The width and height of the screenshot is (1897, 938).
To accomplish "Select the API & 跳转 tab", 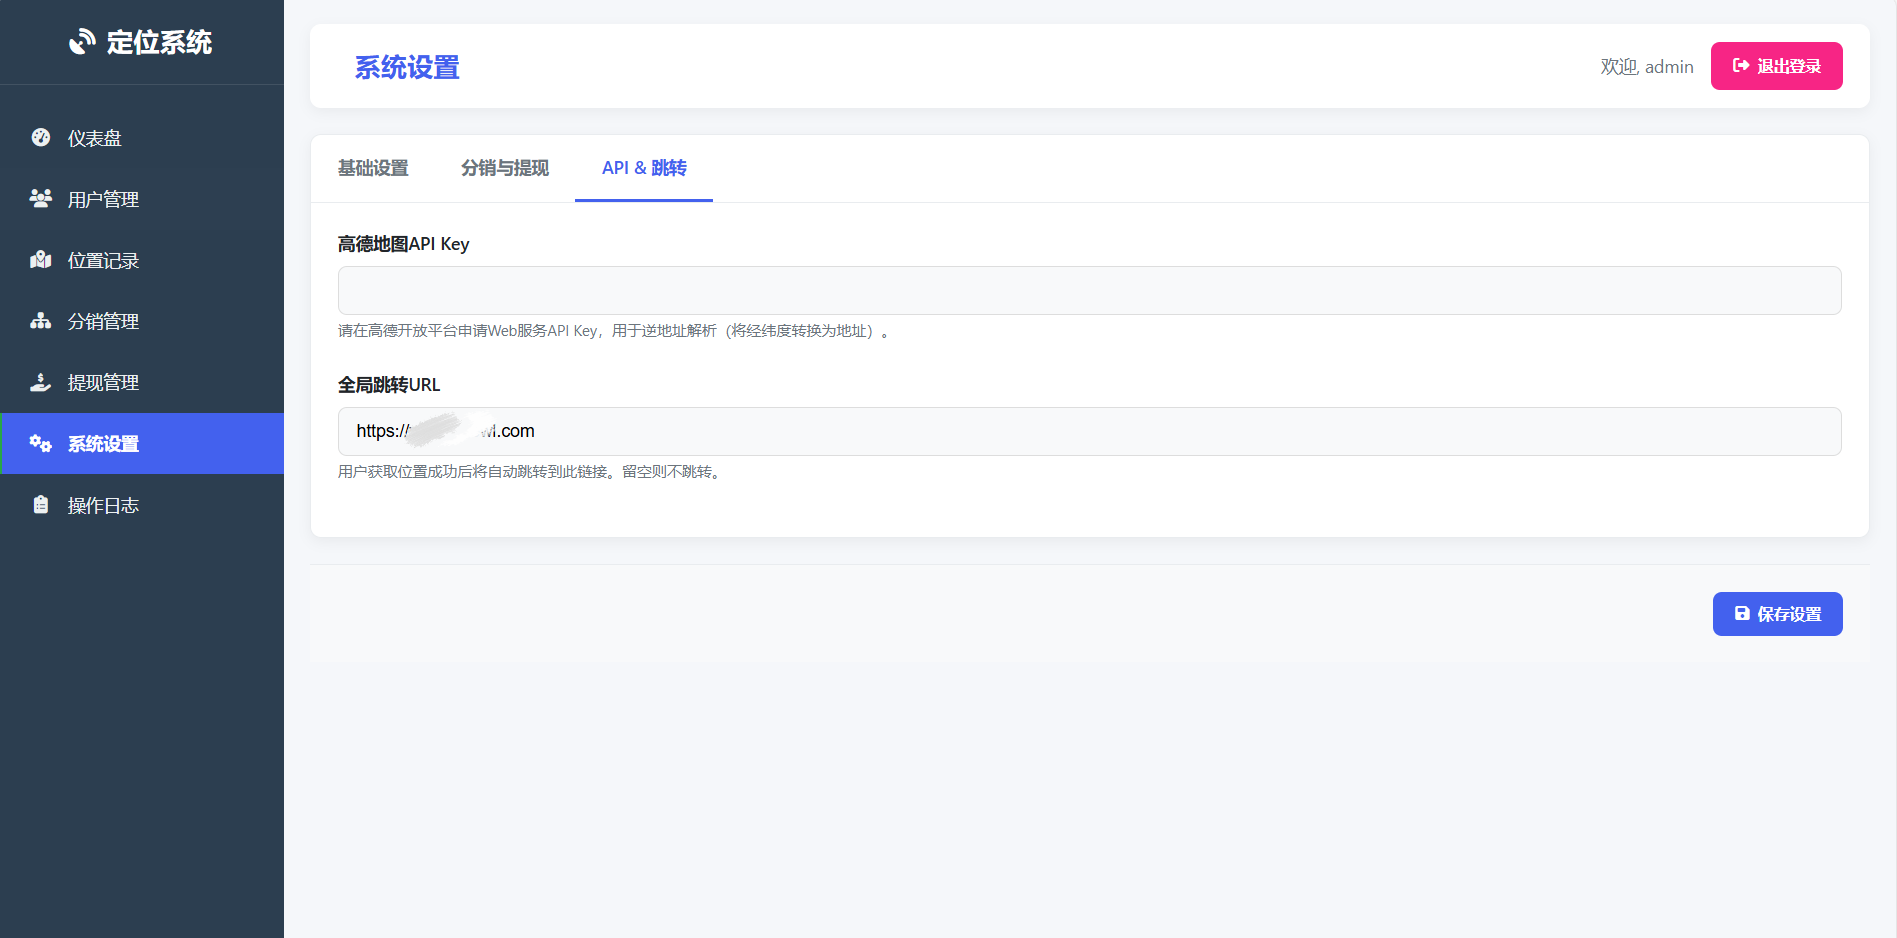I will [643, 168].
